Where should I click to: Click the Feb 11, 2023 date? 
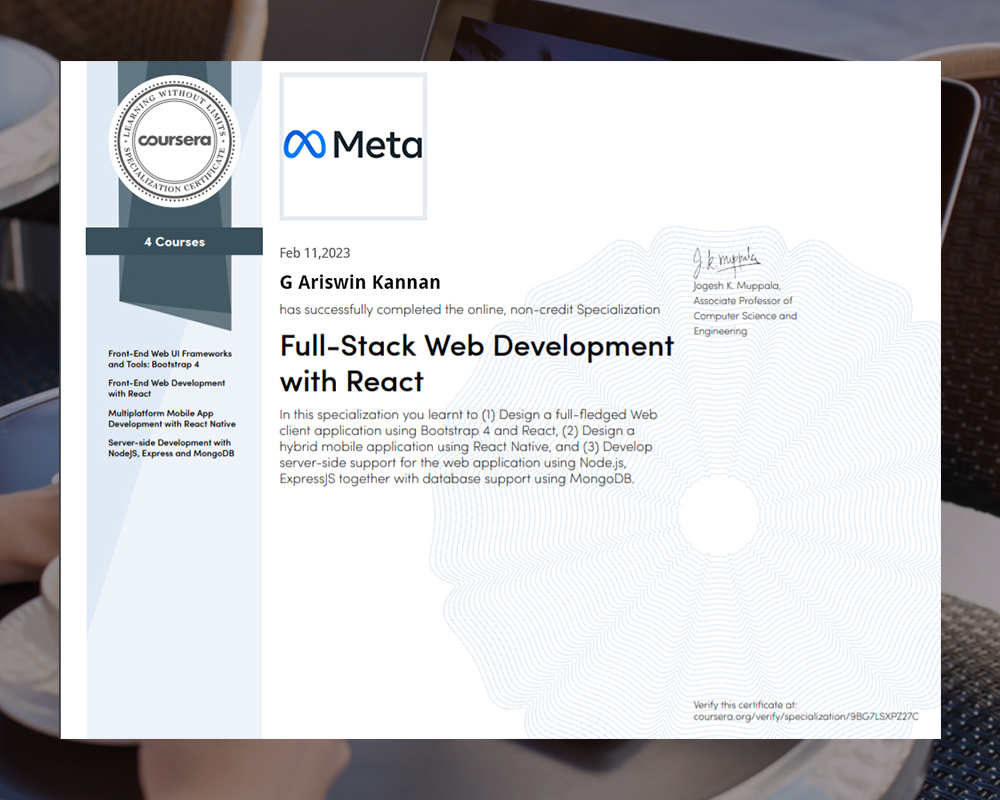315,253
